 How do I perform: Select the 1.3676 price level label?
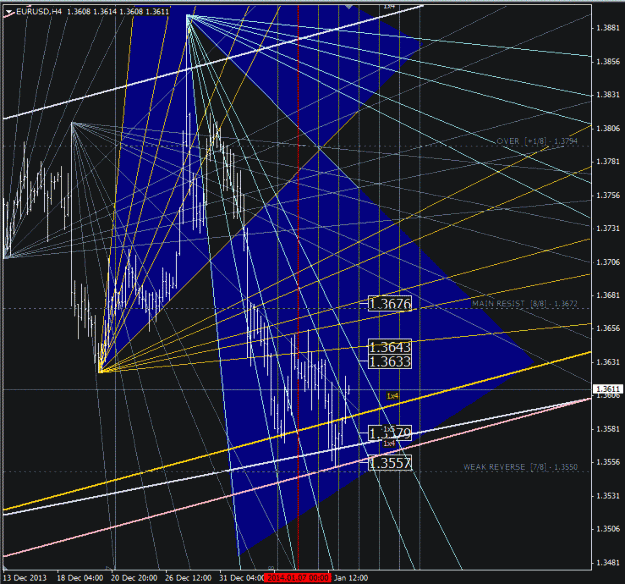click(389, 304)
